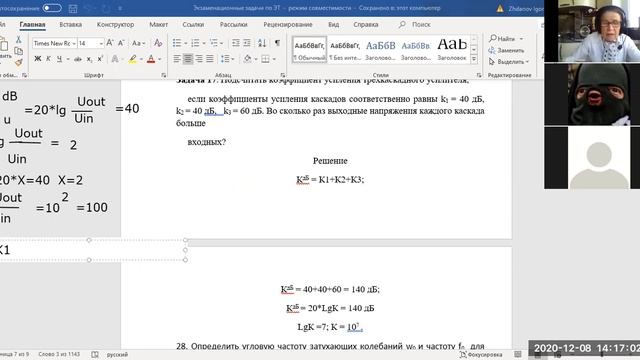Decrease paragraph indent
The height and width of the screenshot is (360, 640).
point(236,43)
